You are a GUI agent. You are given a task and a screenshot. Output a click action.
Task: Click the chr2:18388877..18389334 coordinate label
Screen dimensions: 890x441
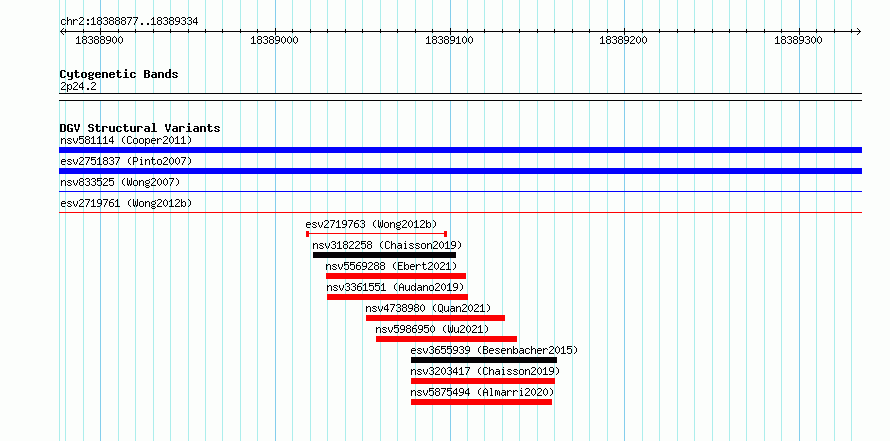coord(129,22)
